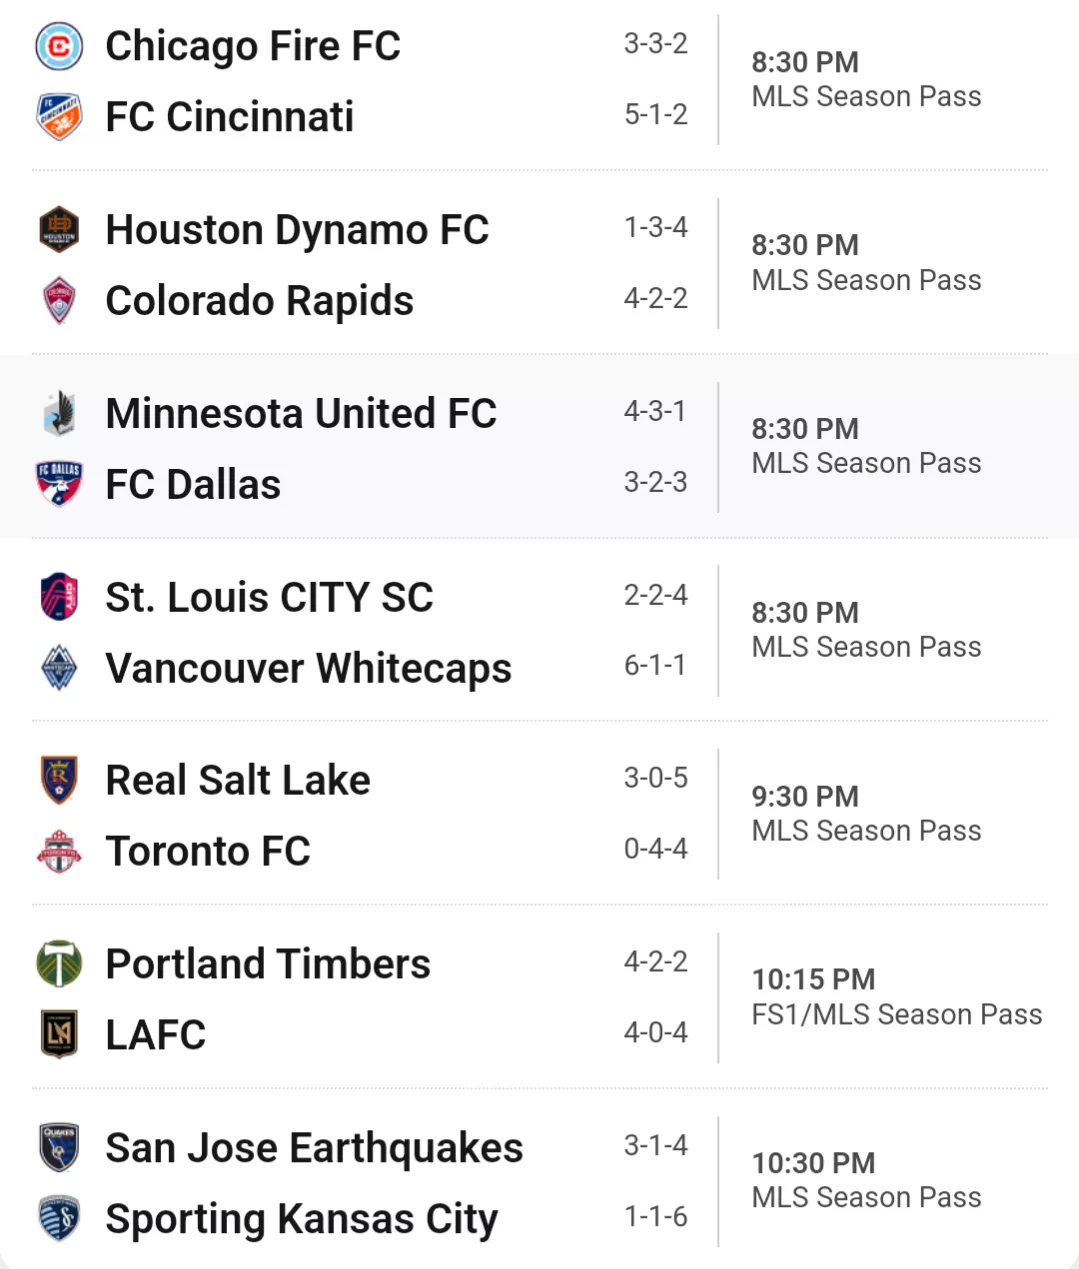
Task: Select the Toronto FC team name
Action: [208, 851]
